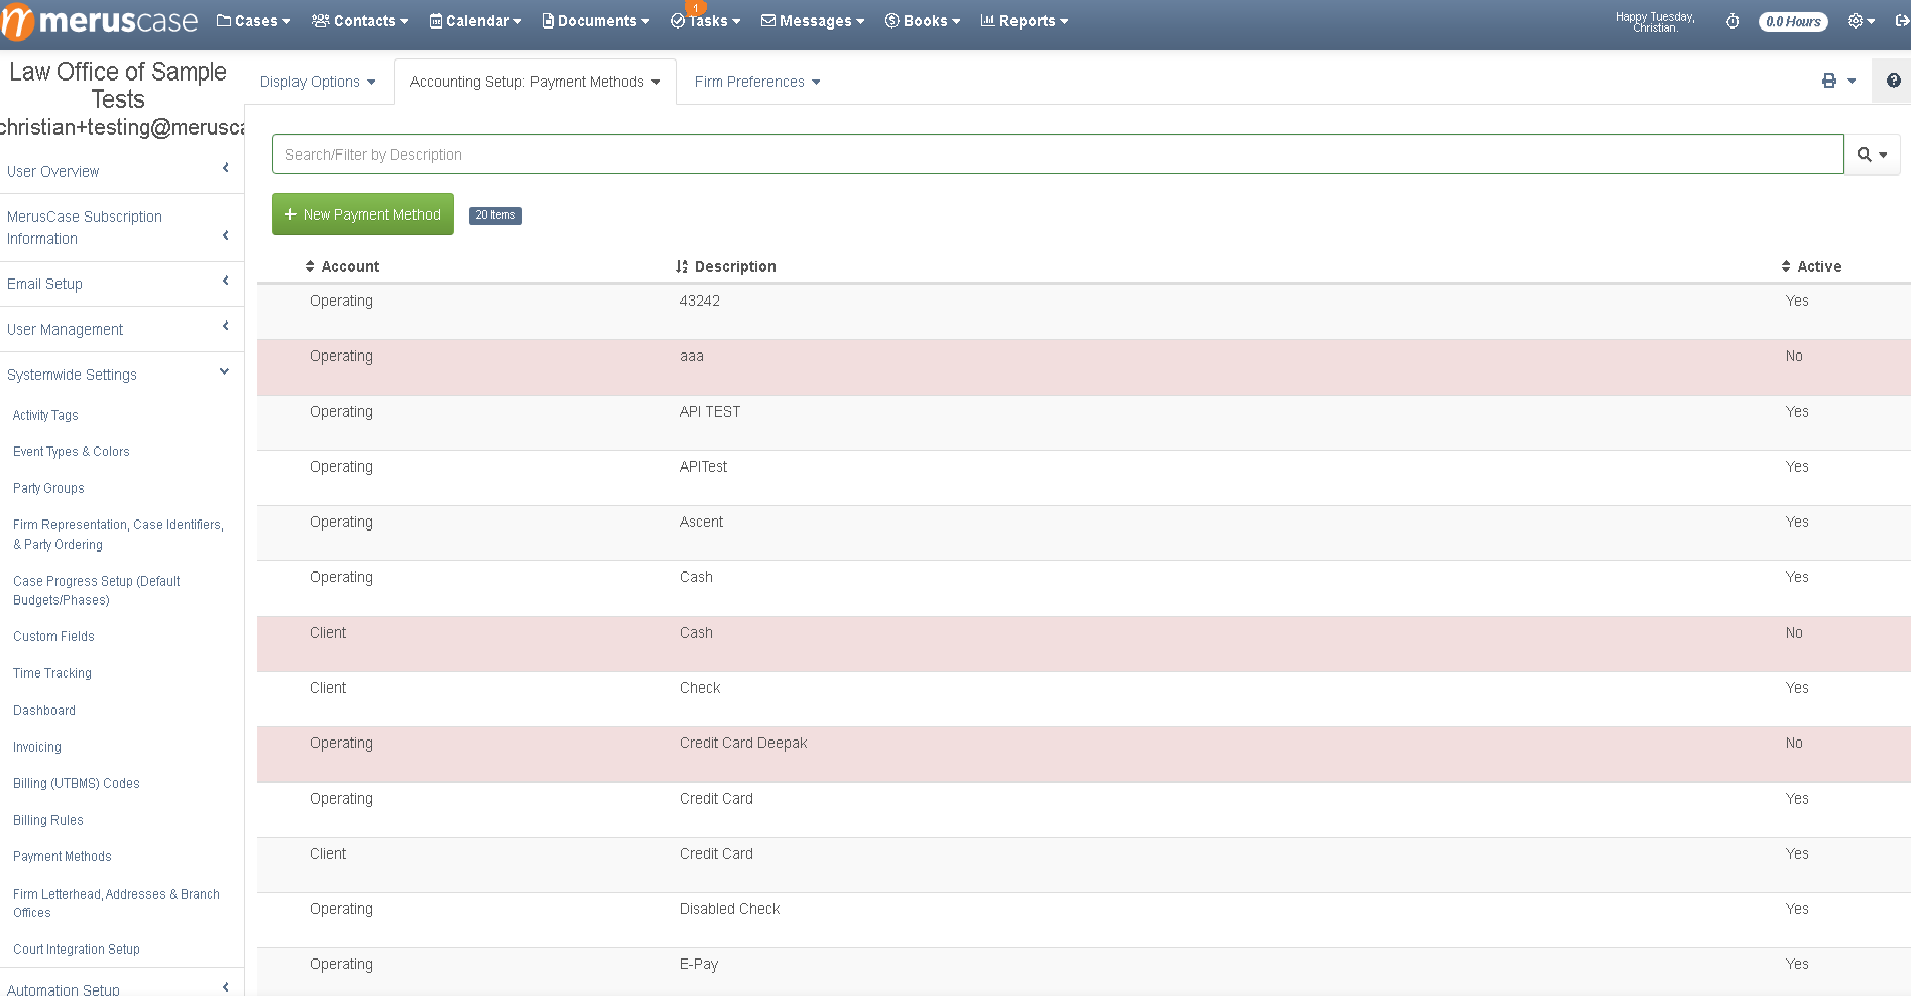Select the Disabled Check payment method
This screenshot has height=996, width=1911.
[1084, 920]
